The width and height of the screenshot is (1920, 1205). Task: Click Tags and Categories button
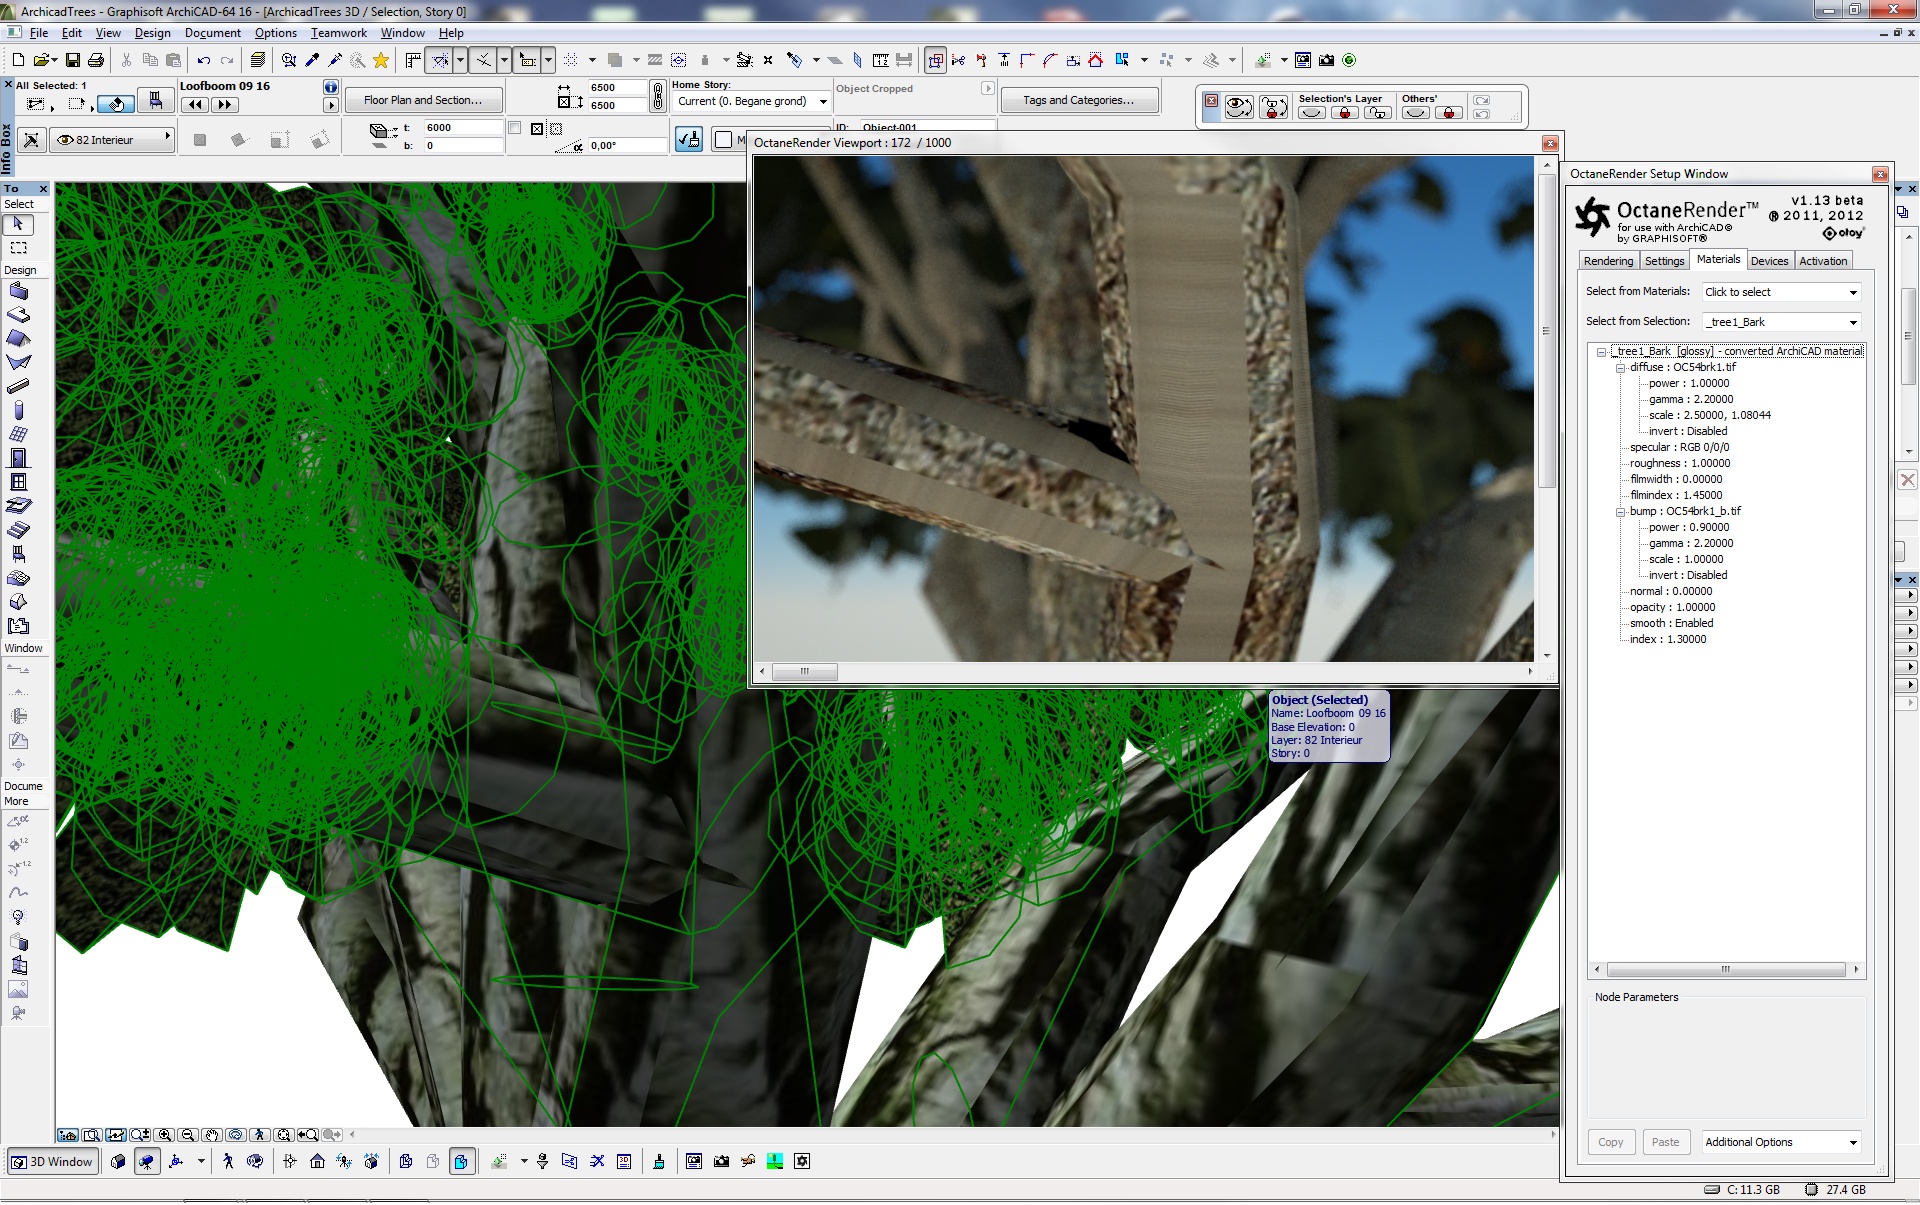[1078, 100]
